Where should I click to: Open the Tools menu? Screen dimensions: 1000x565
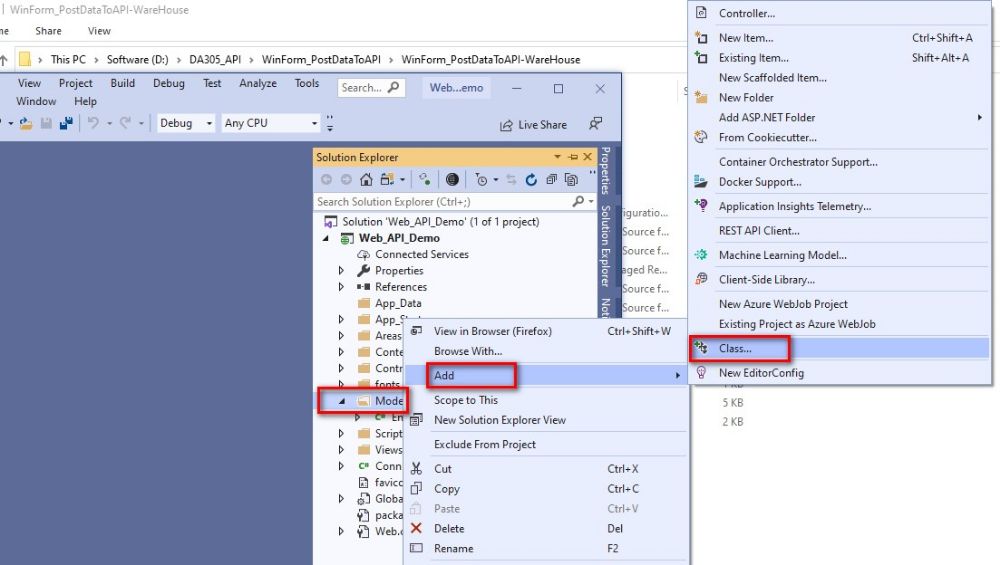(307, 83)
